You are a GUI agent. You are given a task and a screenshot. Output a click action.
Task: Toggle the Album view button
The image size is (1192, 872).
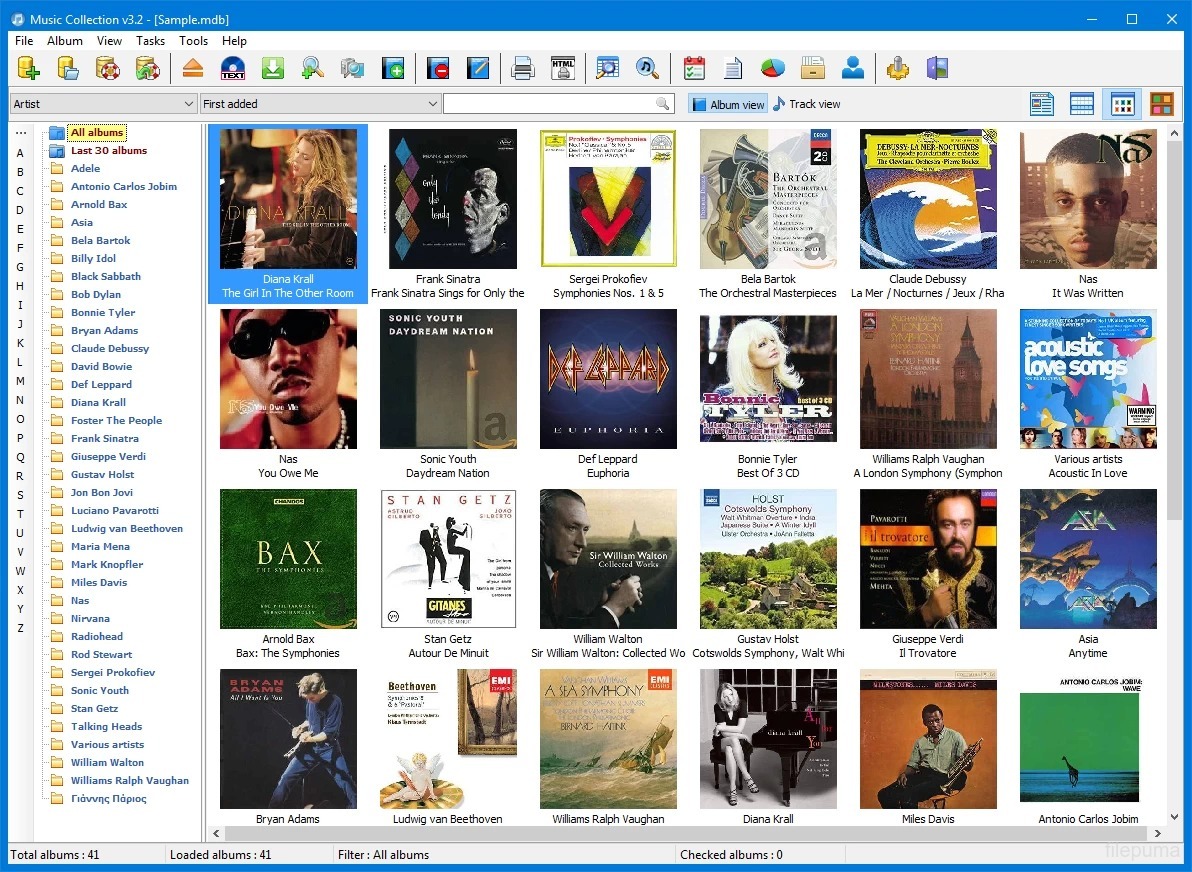[x=728, y=104]
